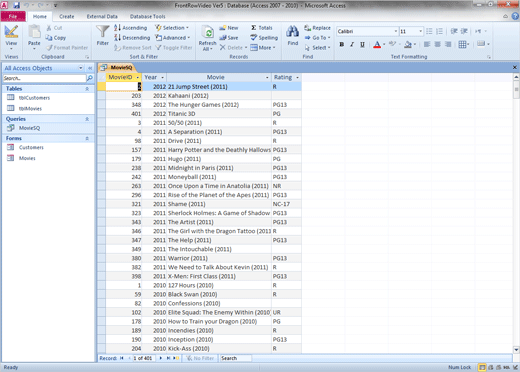
Task: Align text left
Action: [427, 44]
